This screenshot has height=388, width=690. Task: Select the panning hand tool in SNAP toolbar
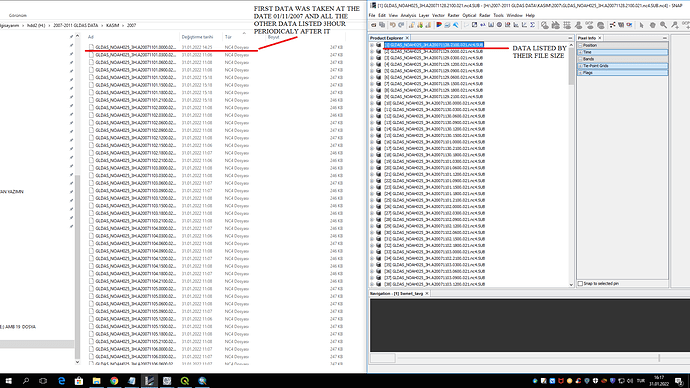653,25
